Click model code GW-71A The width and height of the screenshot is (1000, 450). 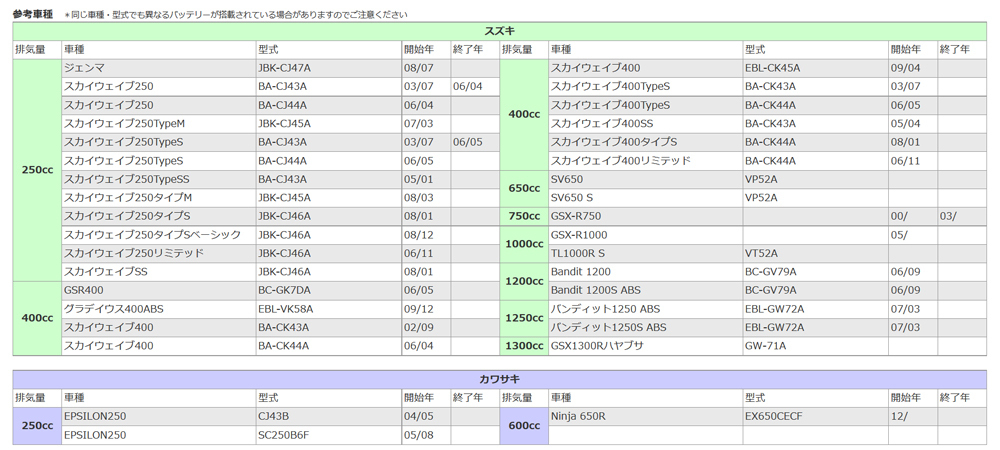click(765, 347)
